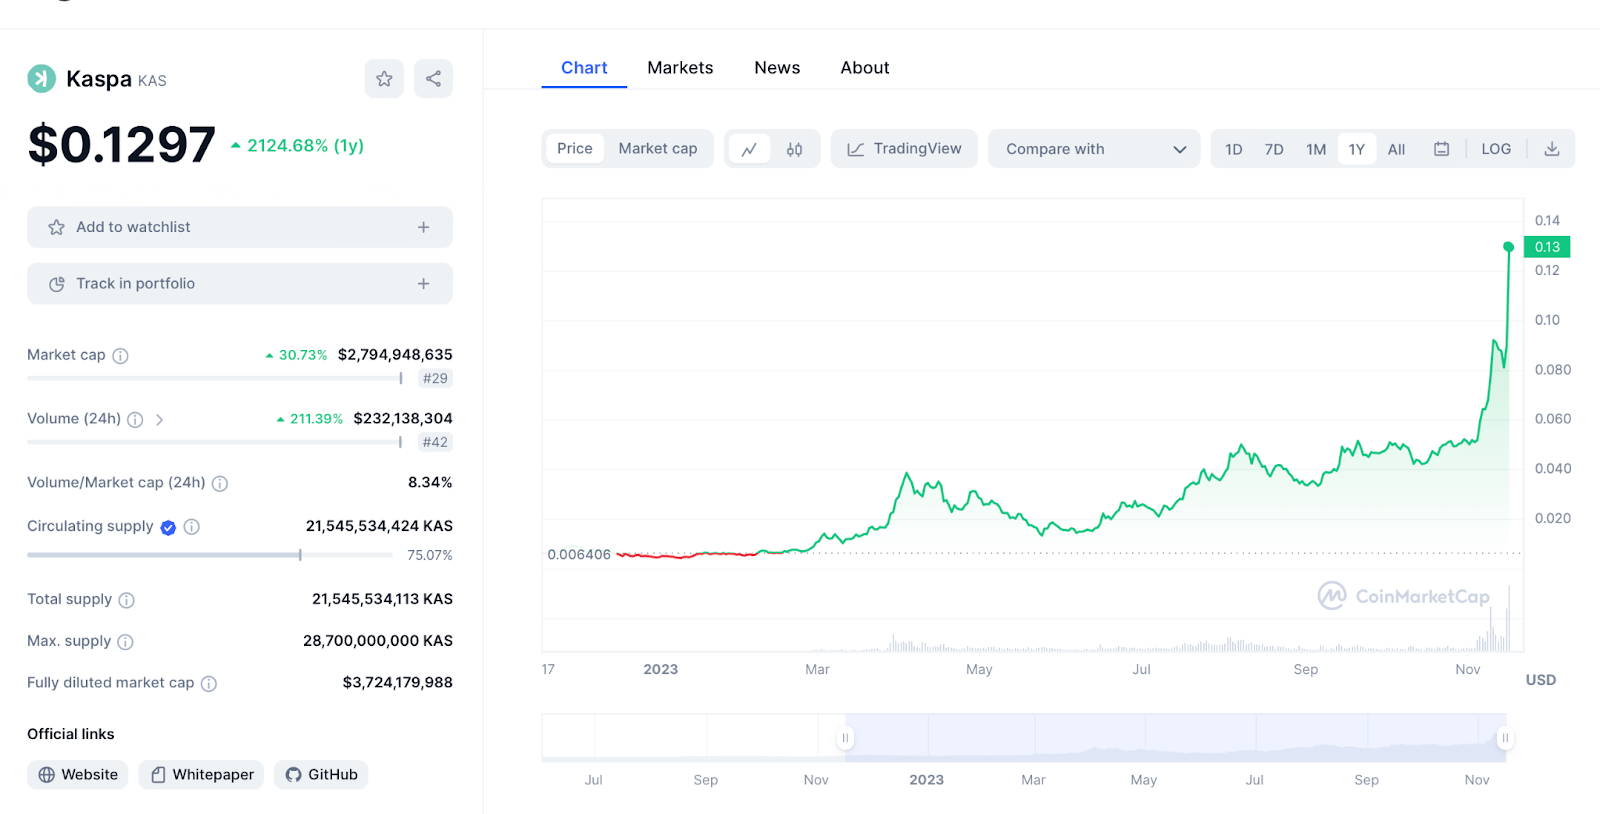Click plus icon on Add to watchlist

(424, 227)
